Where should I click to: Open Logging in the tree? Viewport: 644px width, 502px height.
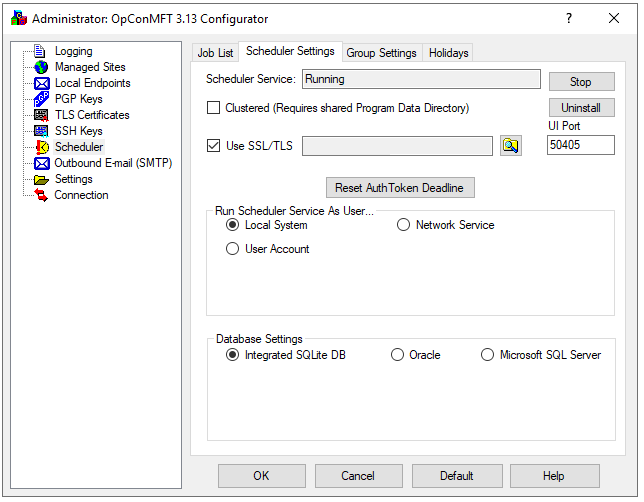[x=74, y=51]
